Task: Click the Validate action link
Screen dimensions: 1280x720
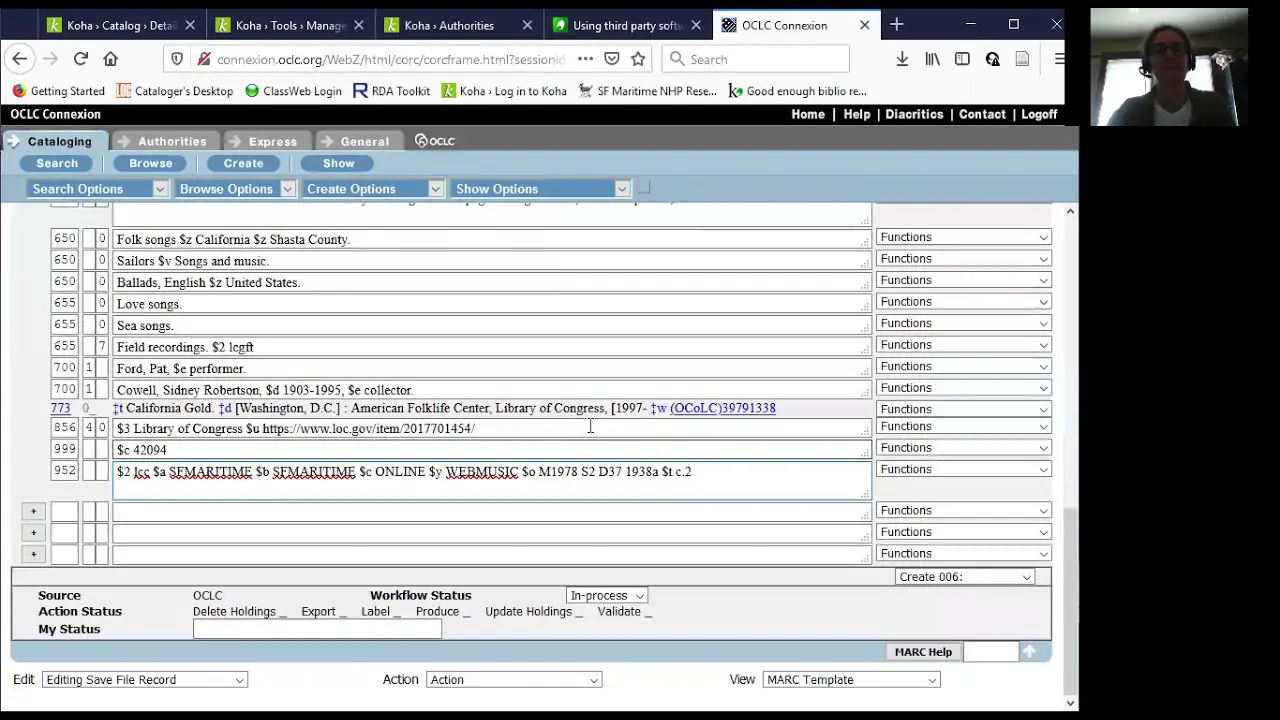Action: point(618,611)
